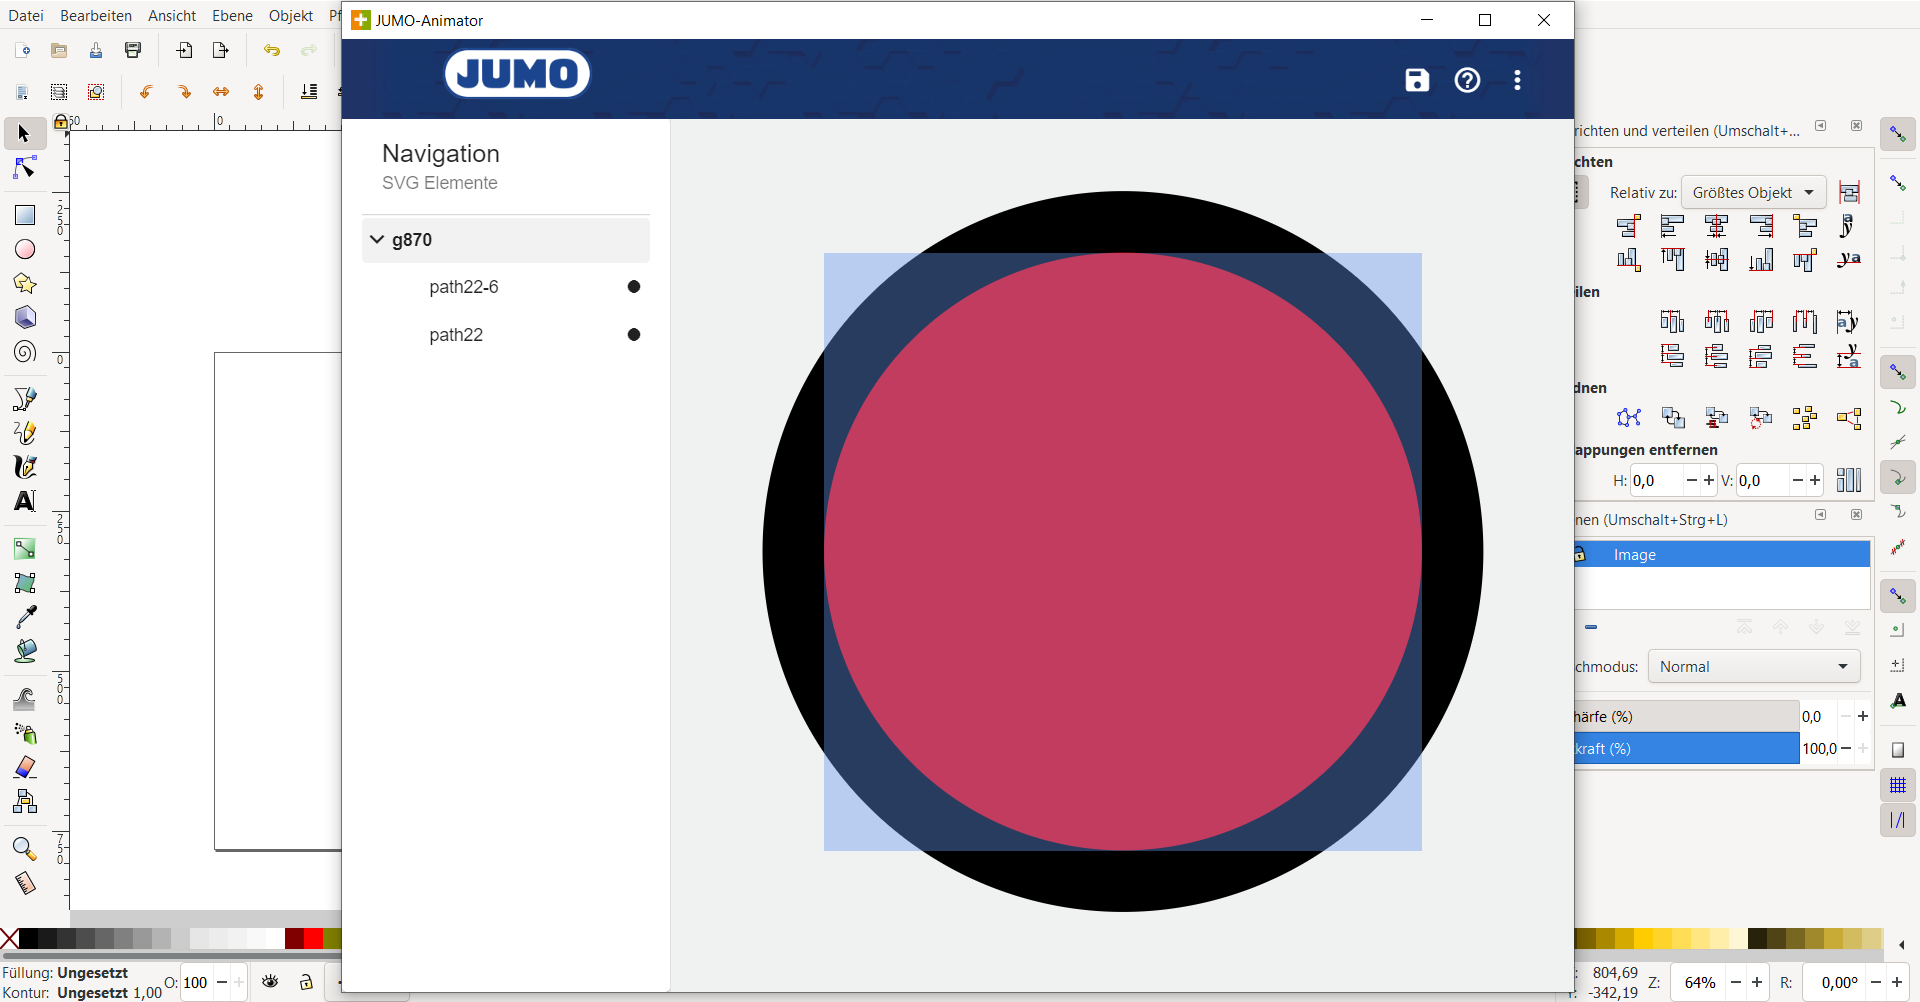This screenshot has width=1920, height=1002.
Task: Toggle the dot next to path22
Action: (633, 335)
